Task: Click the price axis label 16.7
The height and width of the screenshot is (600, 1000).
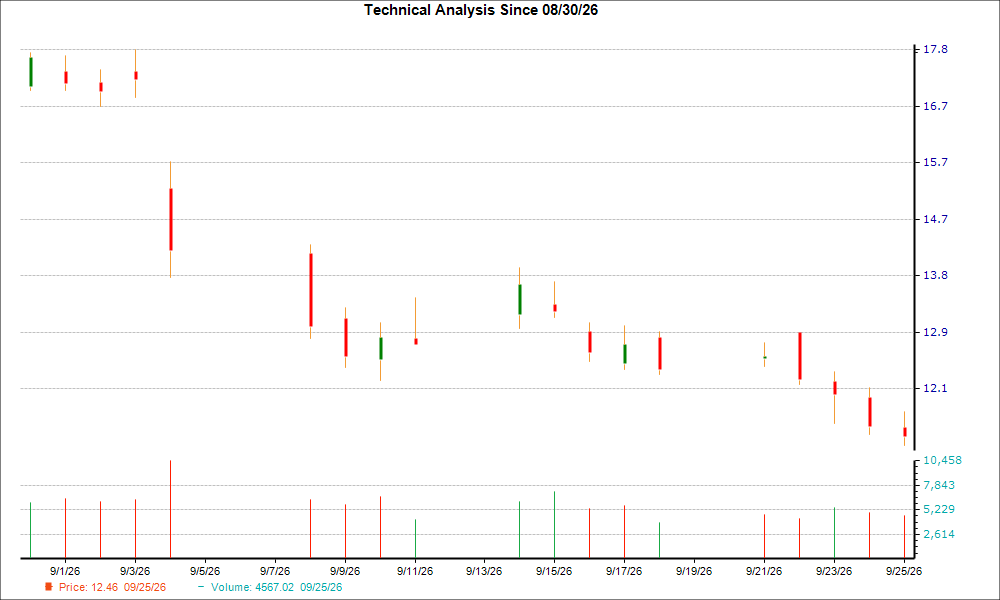Action: coord(935,106)
